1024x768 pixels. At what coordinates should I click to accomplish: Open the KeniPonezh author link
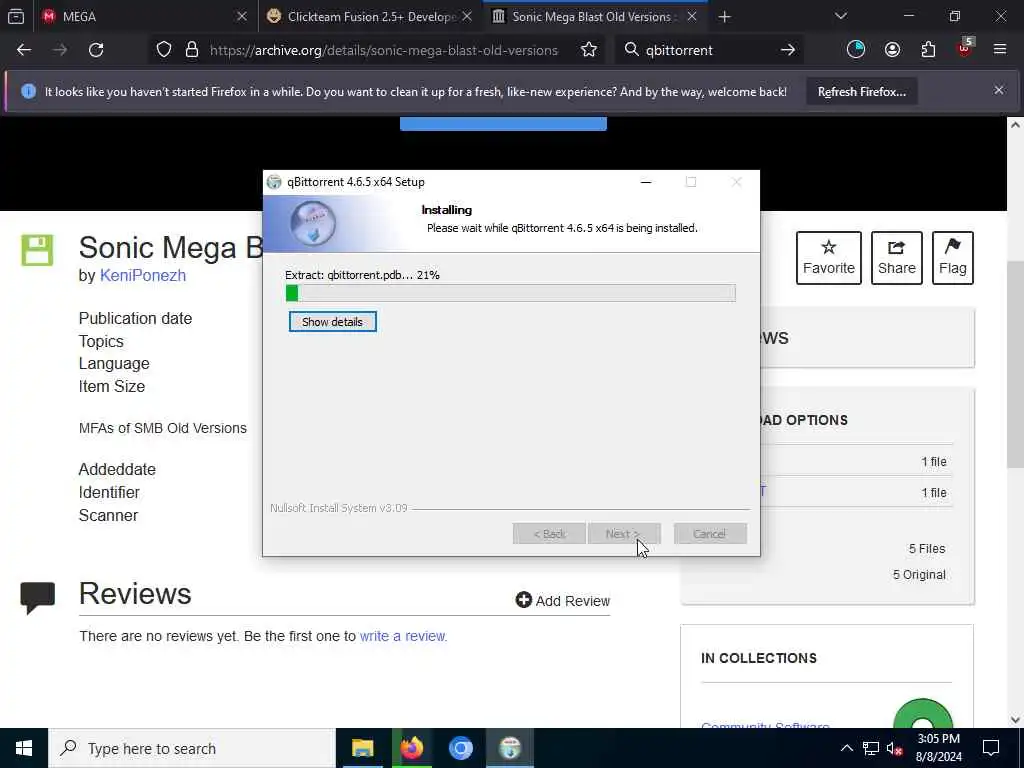(142, 276)
